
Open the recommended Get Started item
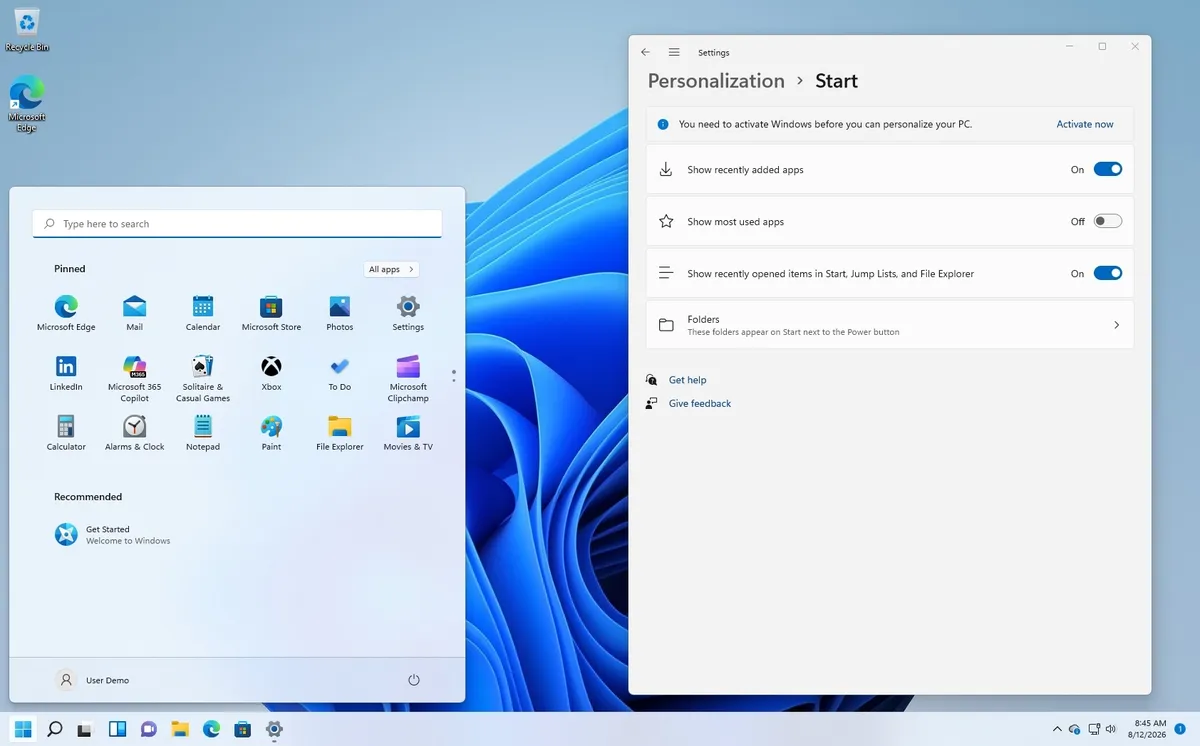click(x=113, y=535)
